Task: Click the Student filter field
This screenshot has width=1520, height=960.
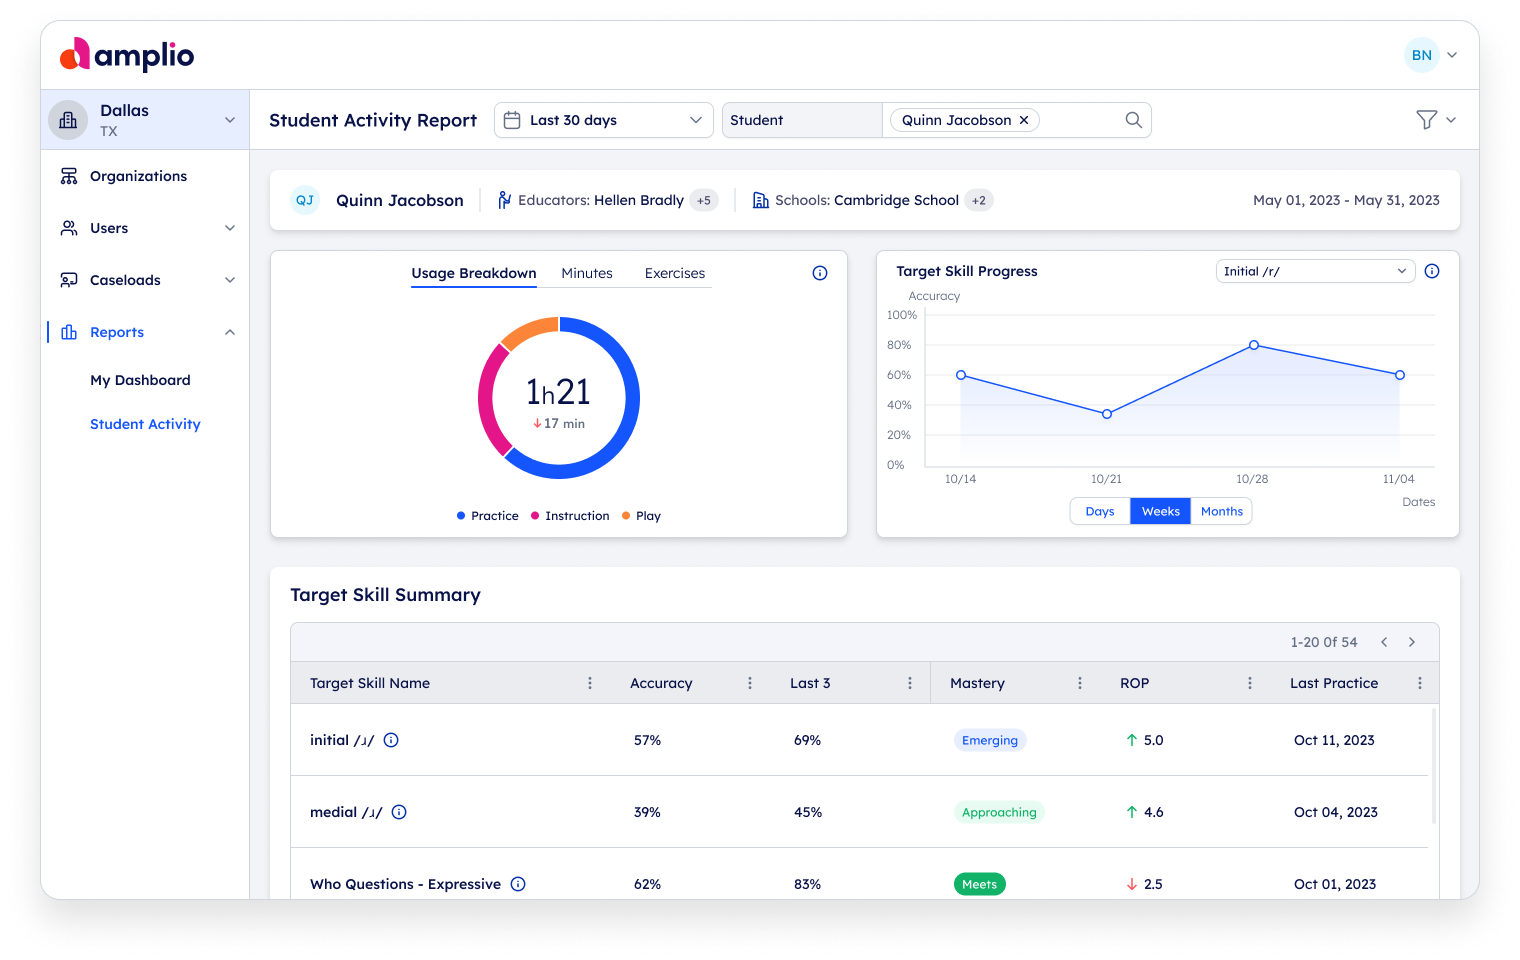Action: (x=802, y=120)
